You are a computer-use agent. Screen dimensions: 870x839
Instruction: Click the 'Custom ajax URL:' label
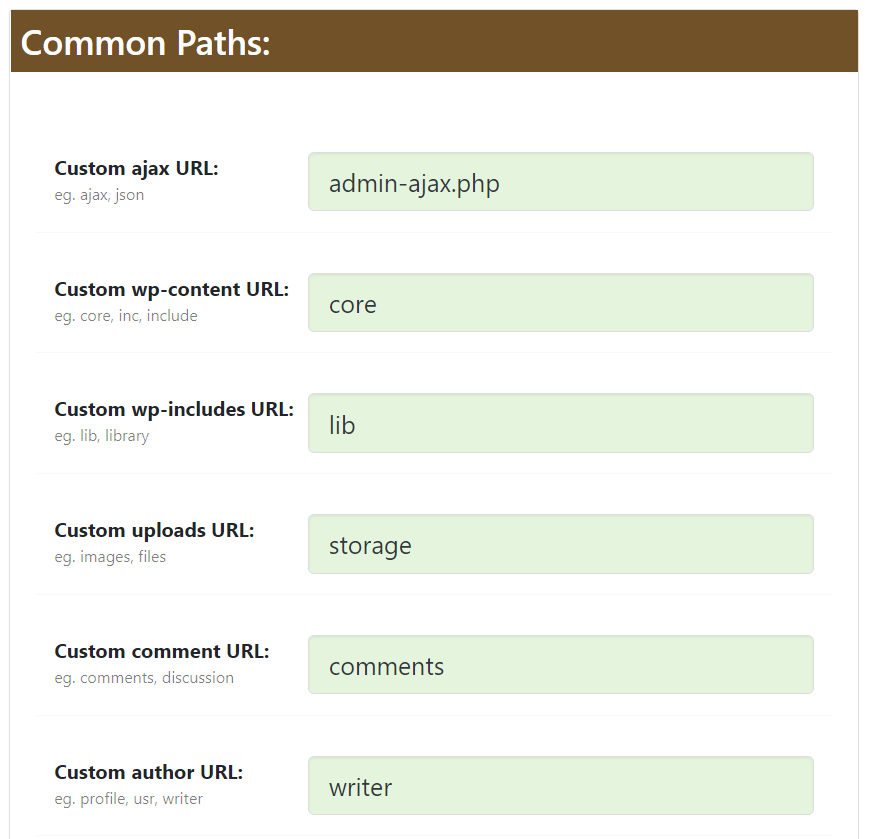click(136, 169)
